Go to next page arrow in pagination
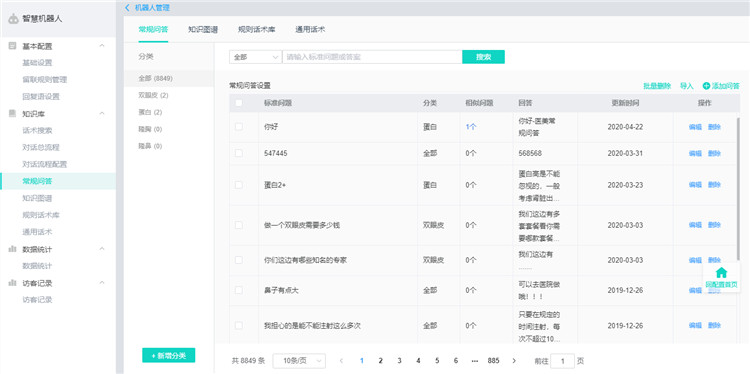Screen dimensions: 750x374 (514, 361)
